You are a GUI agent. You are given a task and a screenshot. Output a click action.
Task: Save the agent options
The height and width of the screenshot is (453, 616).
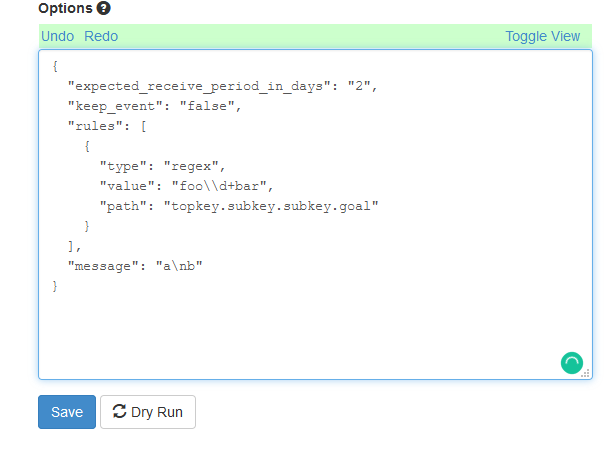(x=67, y=412)
